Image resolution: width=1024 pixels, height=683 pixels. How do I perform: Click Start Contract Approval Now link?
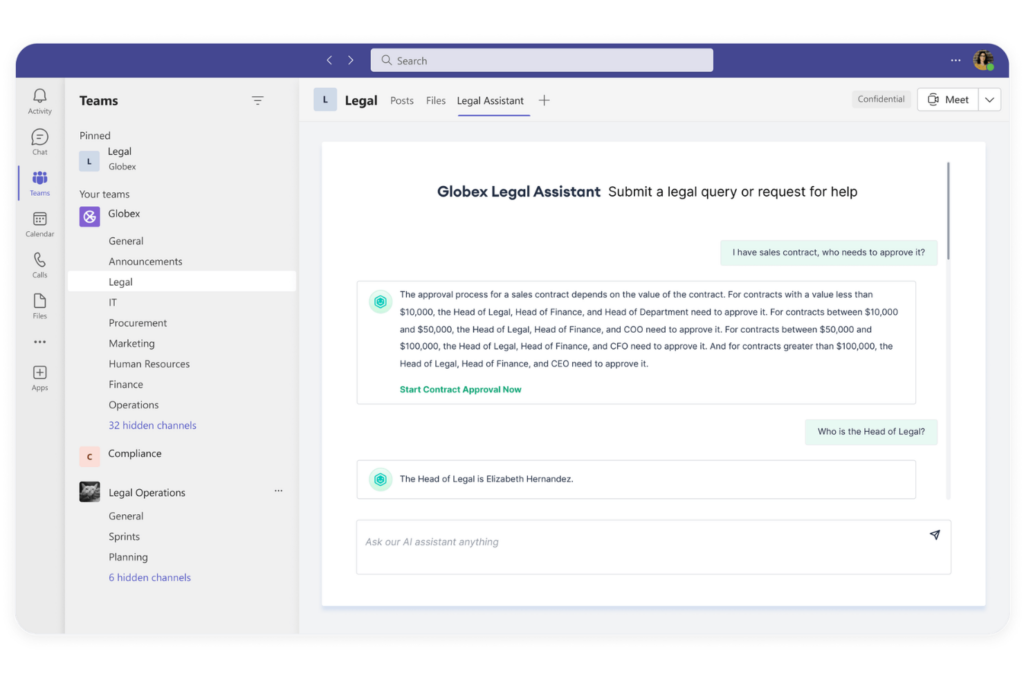click(460, 389)
